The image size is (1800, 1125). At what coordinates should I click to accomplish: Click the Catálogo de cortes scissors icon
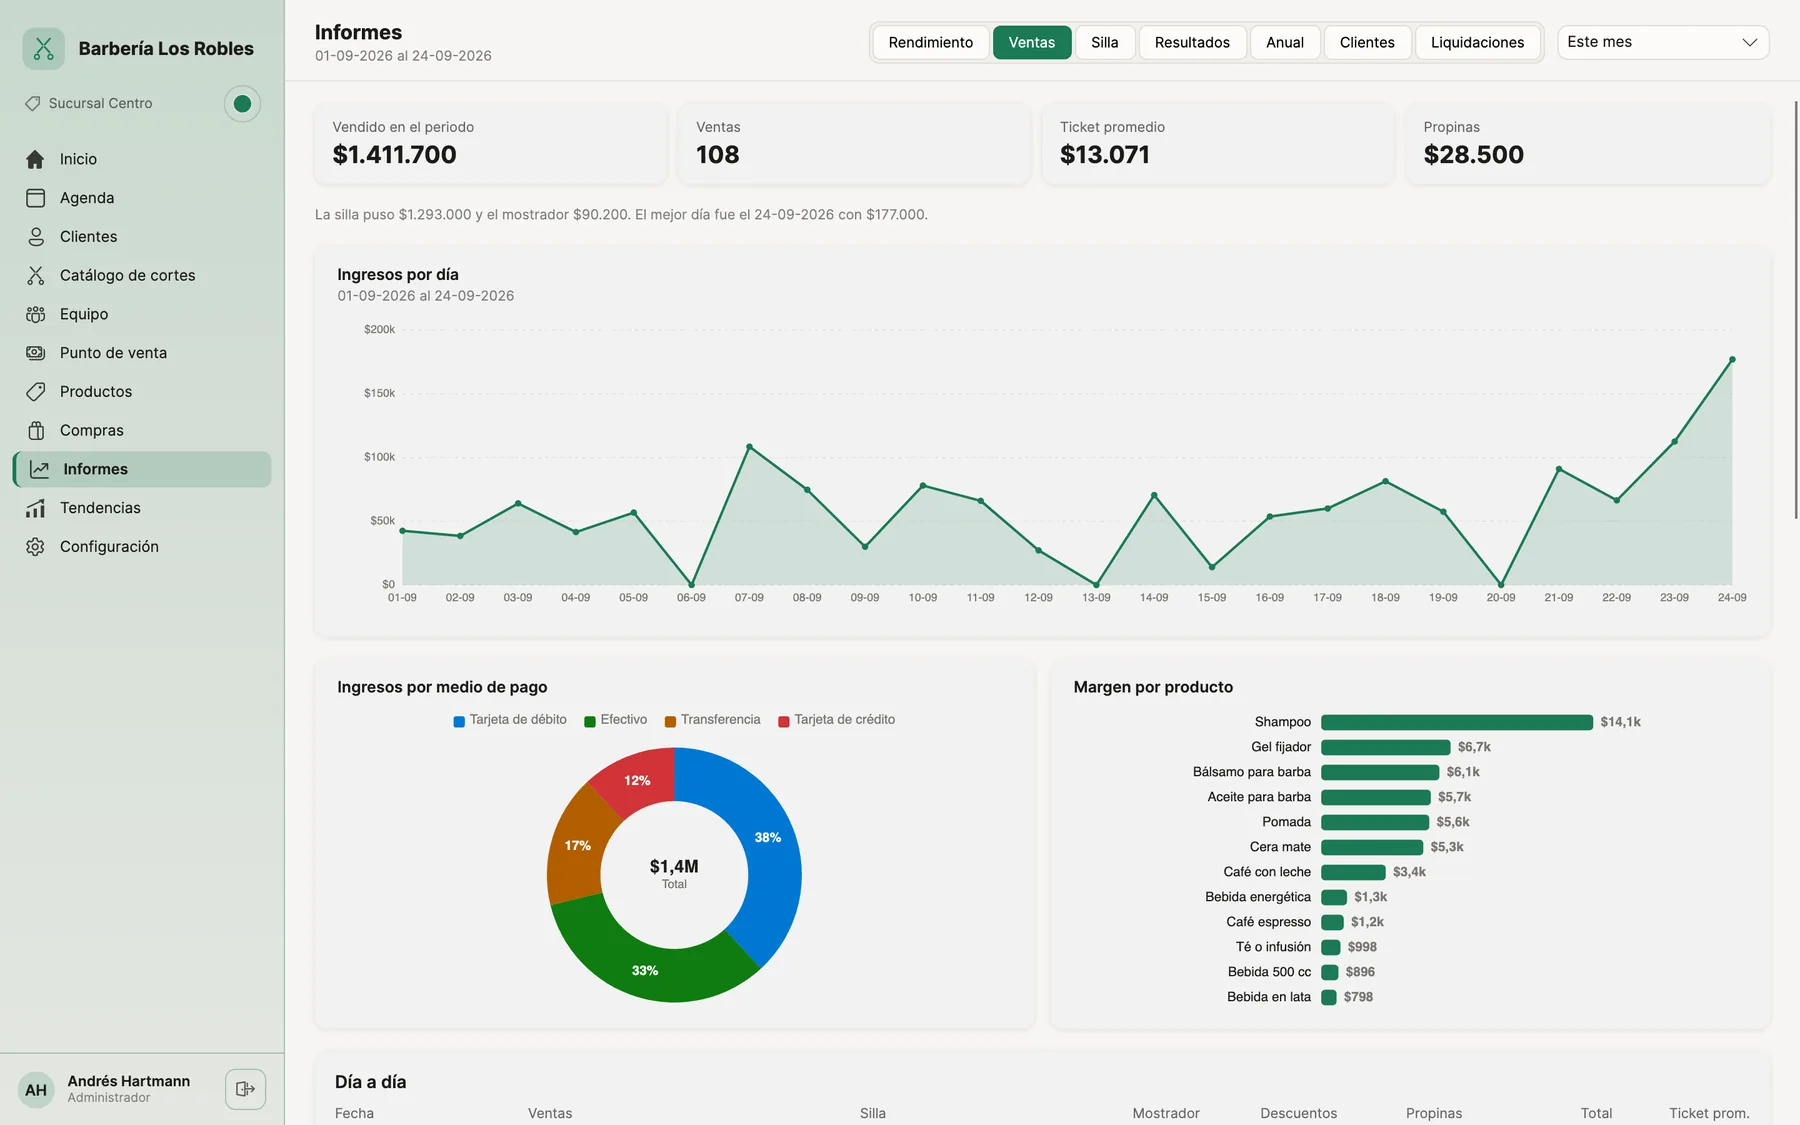tap(35, 275)
